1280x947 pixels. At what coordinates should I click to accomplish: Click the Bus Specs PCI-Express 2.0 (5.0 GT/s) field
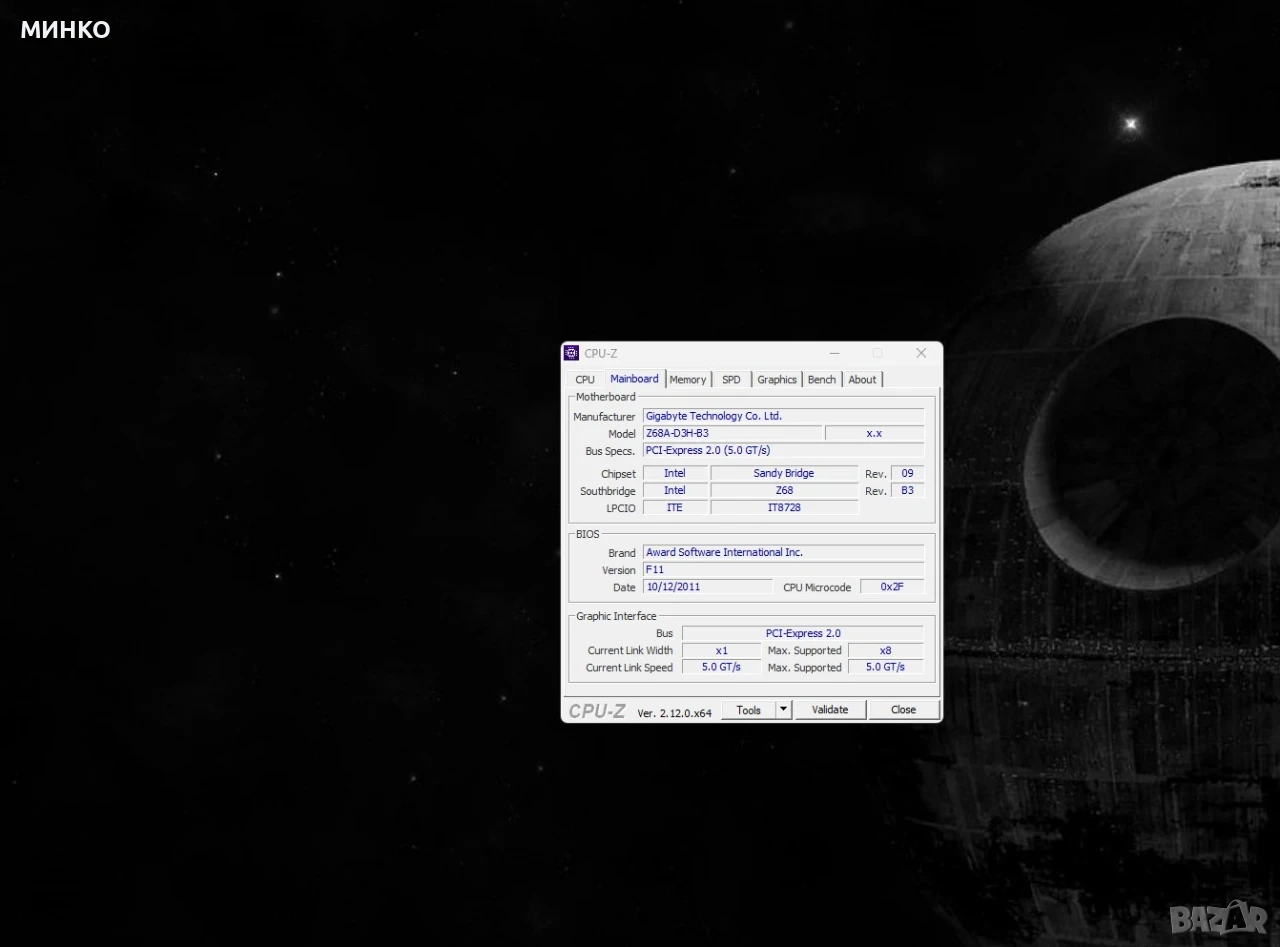pyautogui.click(x=783, y=451)
